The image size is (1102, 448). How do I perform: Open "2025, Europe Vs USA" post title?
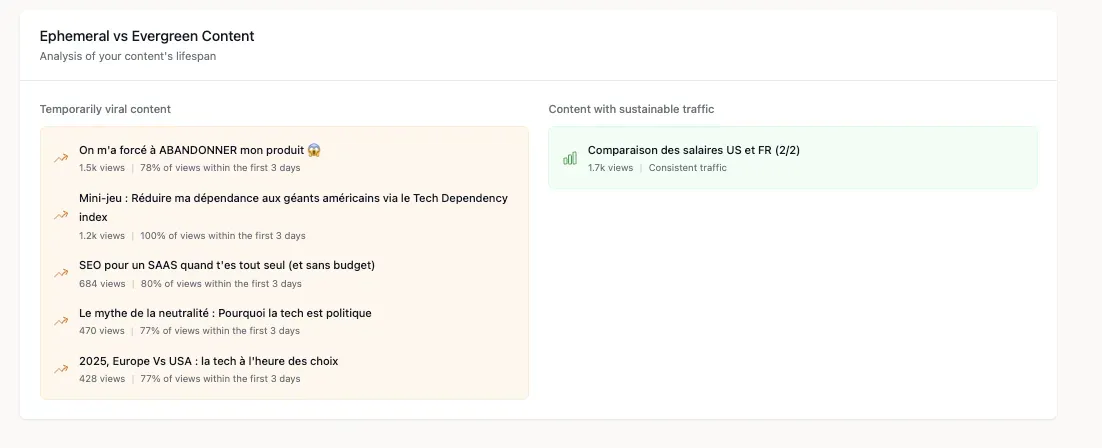click(x=215, y=361)
